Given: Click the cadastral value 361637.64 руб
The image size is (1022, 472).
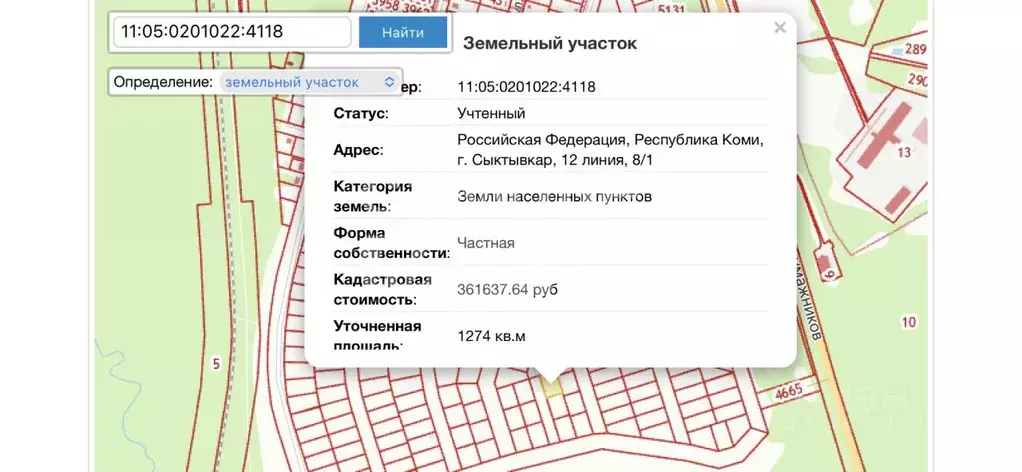Looking at the screenshot, I should [507, 289].
